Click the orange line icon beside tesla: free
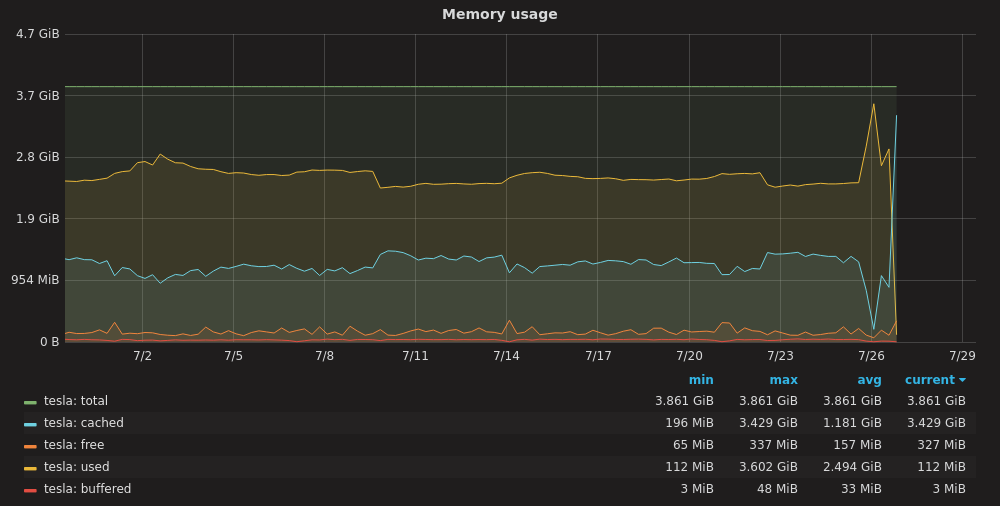 (x=30, y=446)
